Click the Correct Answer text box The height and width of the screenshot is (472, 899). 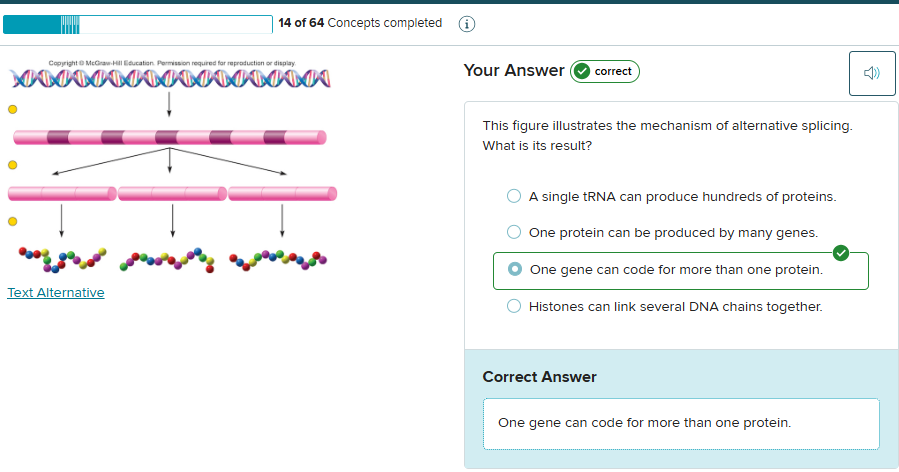pyautogui.click(x=680, y=423)
